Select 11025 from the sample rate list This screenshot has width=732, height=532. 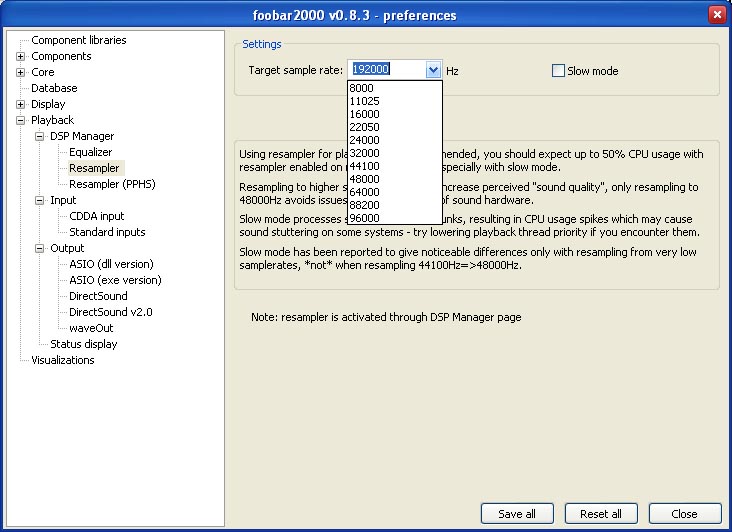pos(395,101)
